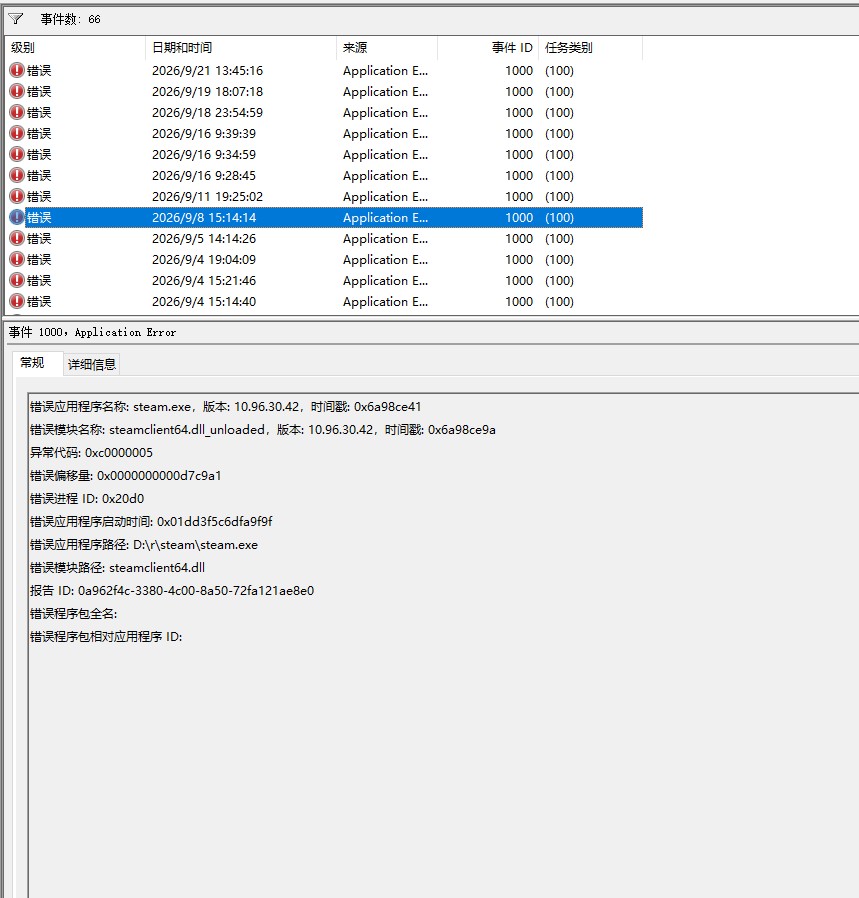
Task: Click error icon for 2026/9/21 13:45:16 event
Action: pos(17,70)
